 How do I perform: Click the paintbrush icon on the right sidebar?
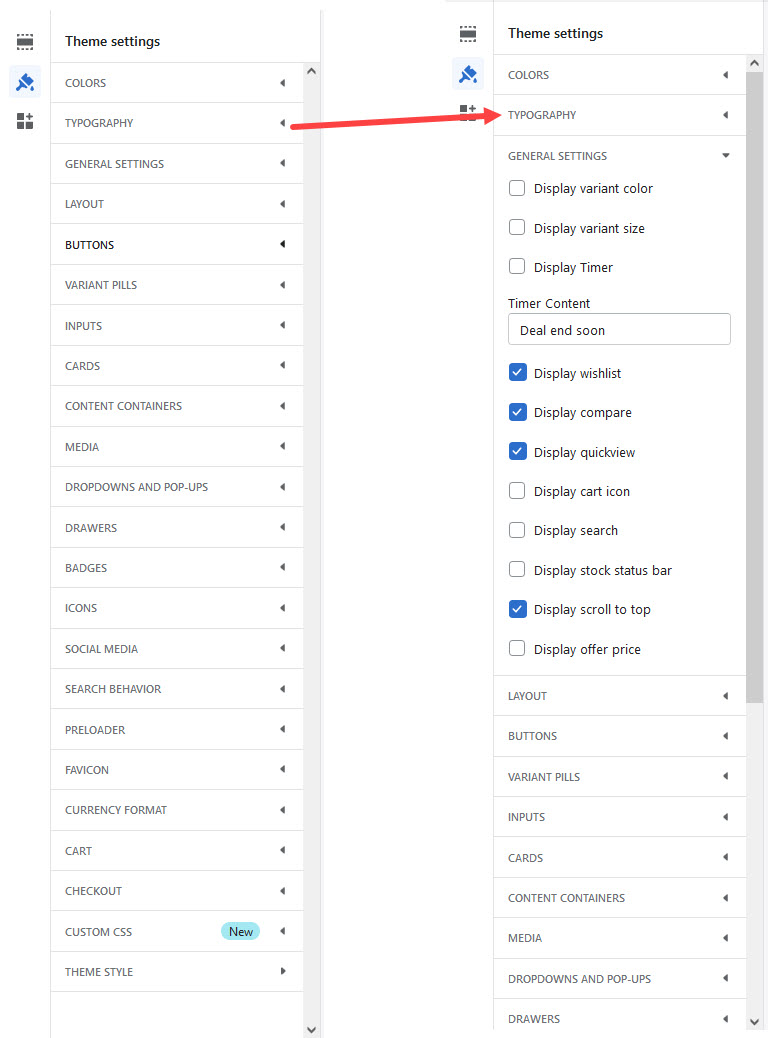467,74
